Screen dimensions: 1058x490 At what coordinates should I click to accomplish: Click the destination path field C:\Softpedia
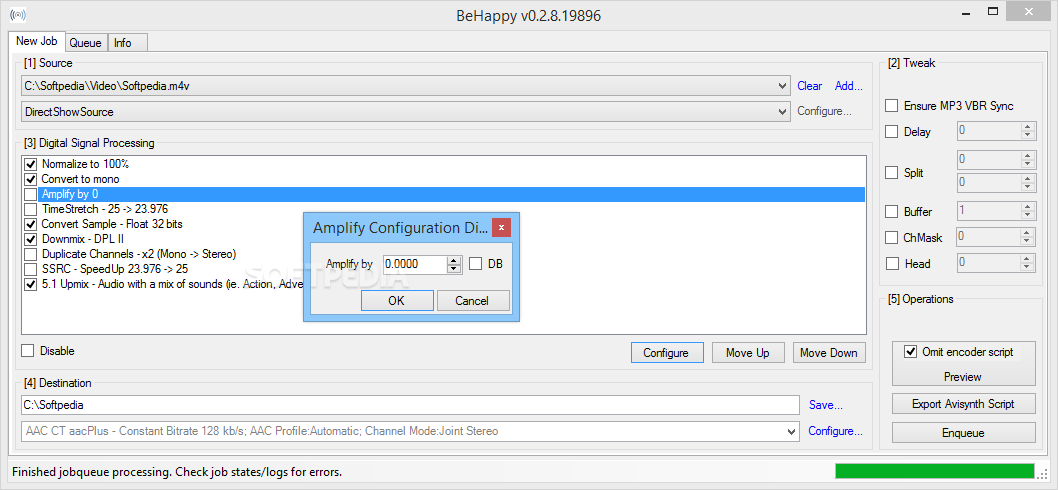(x=410, y=405)
